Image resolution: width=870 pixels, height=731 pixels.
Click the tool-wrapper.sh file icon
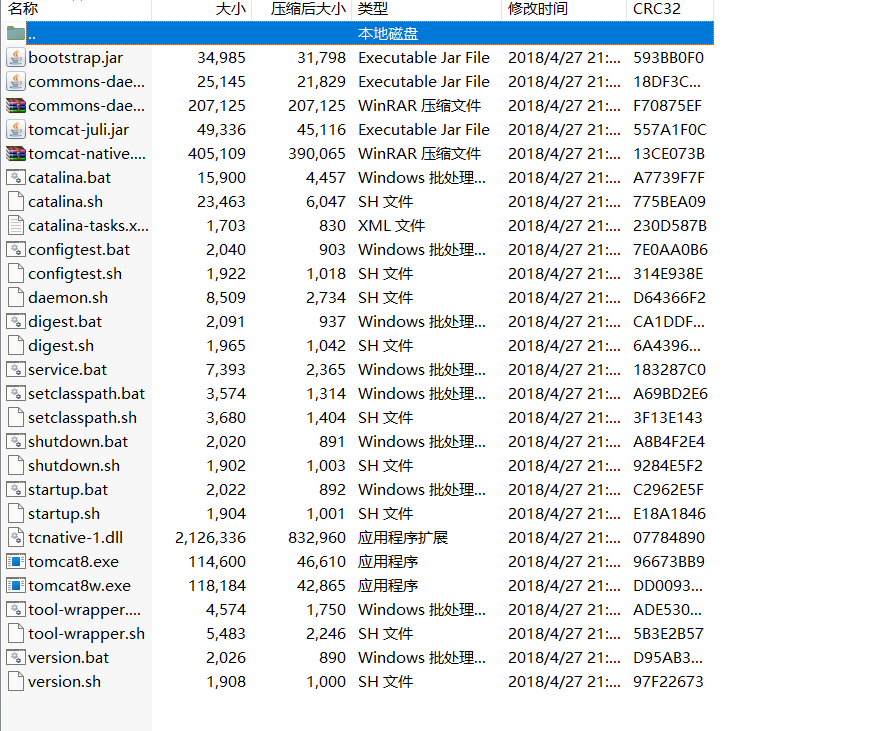(16, 633)
